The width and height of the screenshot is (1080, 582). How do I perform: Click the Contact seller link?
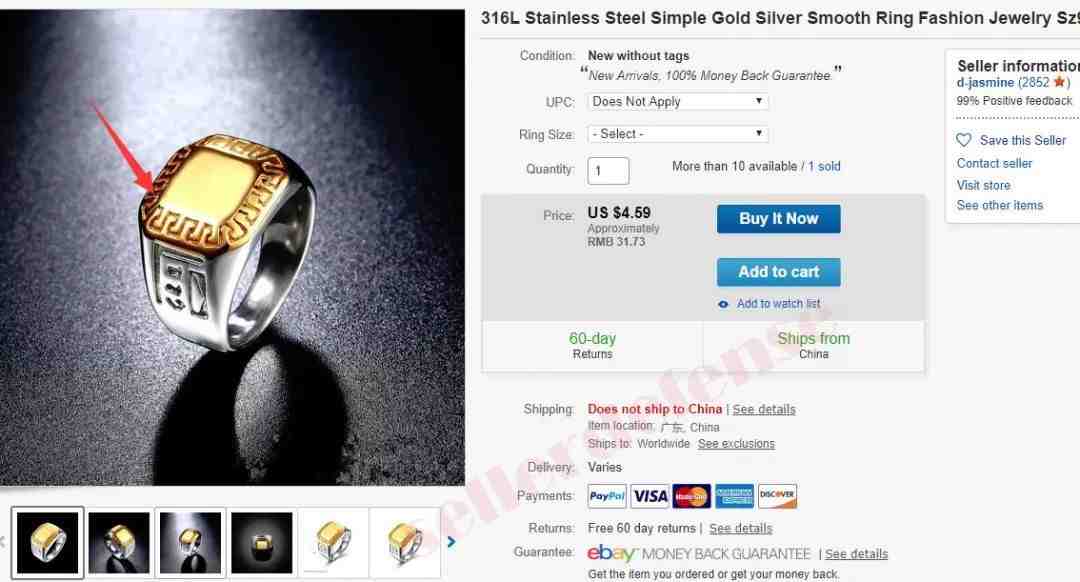[994, 163]
